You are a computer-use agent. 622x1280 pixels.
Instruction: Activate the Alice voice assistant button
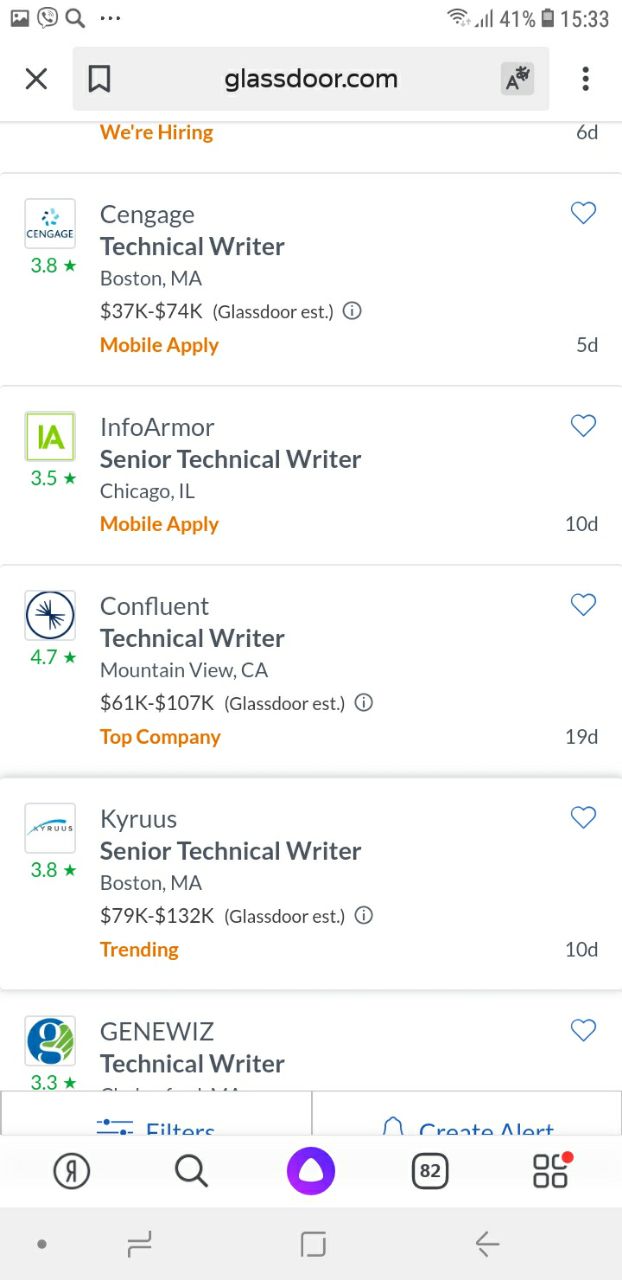(311, 1171)
